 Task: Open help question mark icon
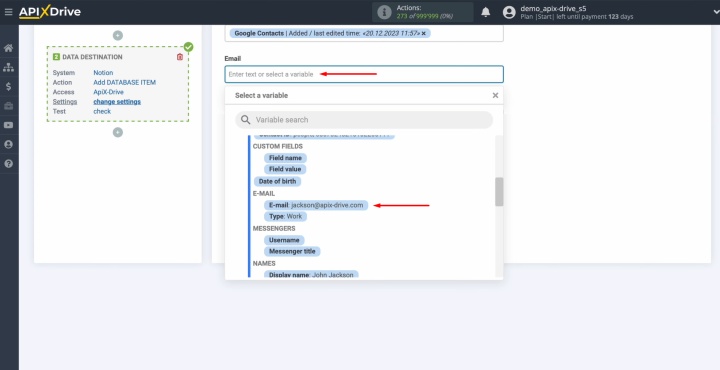tap(8, 164)
